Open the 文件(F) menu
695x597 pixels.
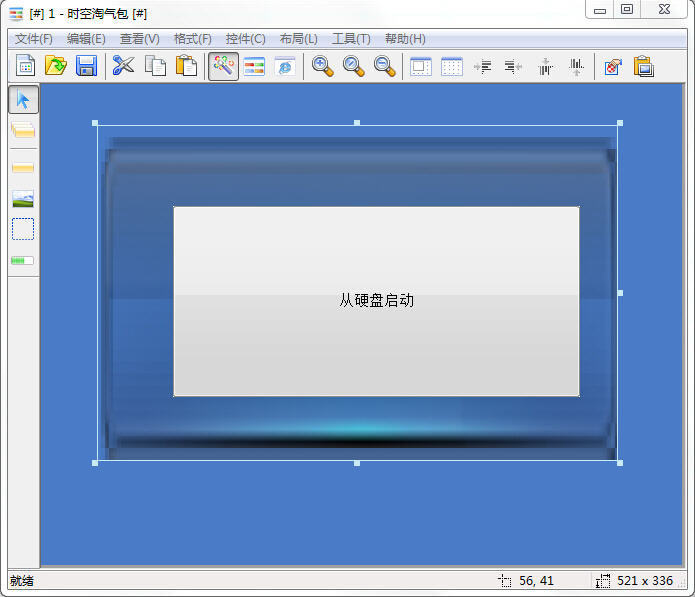coord(34,39)
